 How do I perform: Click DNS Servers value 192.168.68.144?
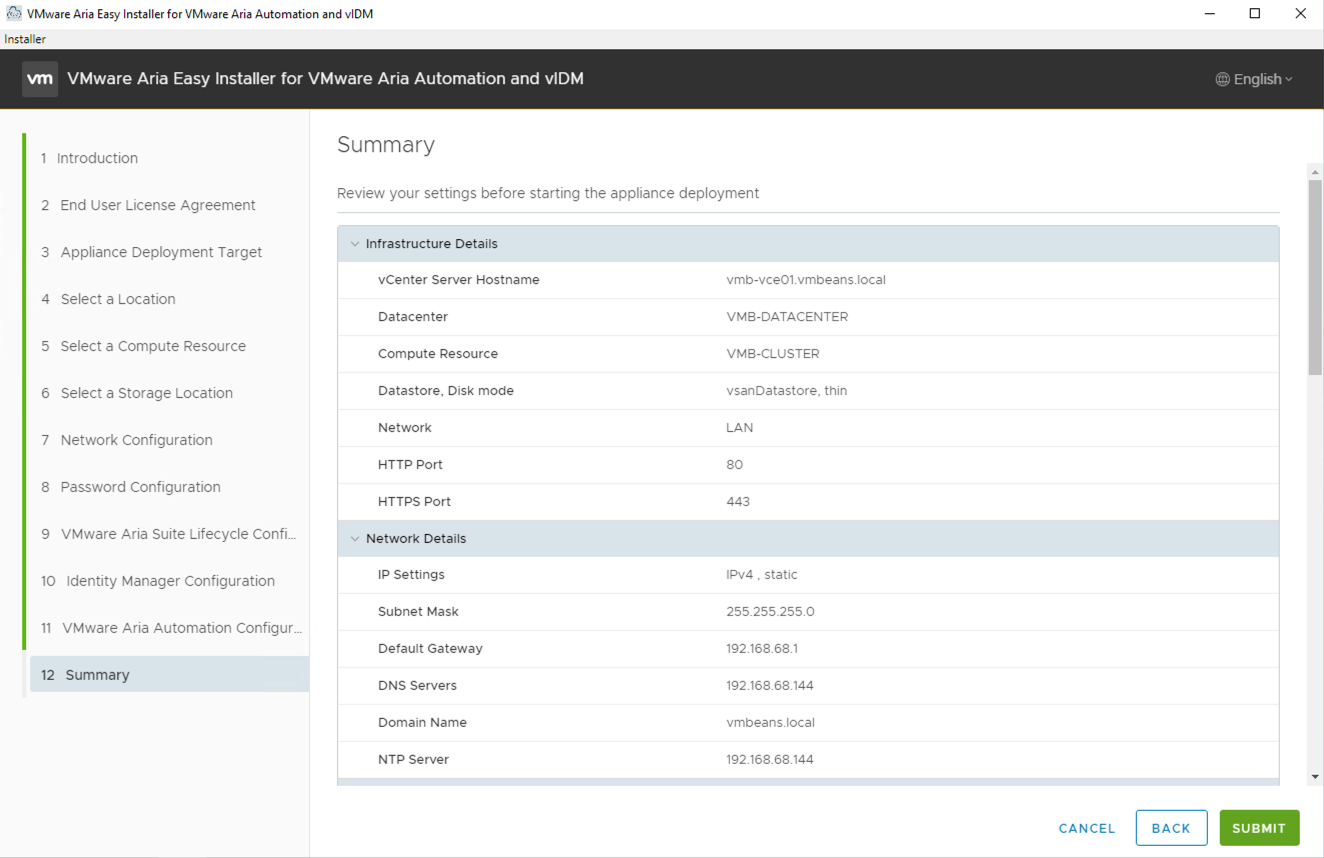tap(770, 686)
